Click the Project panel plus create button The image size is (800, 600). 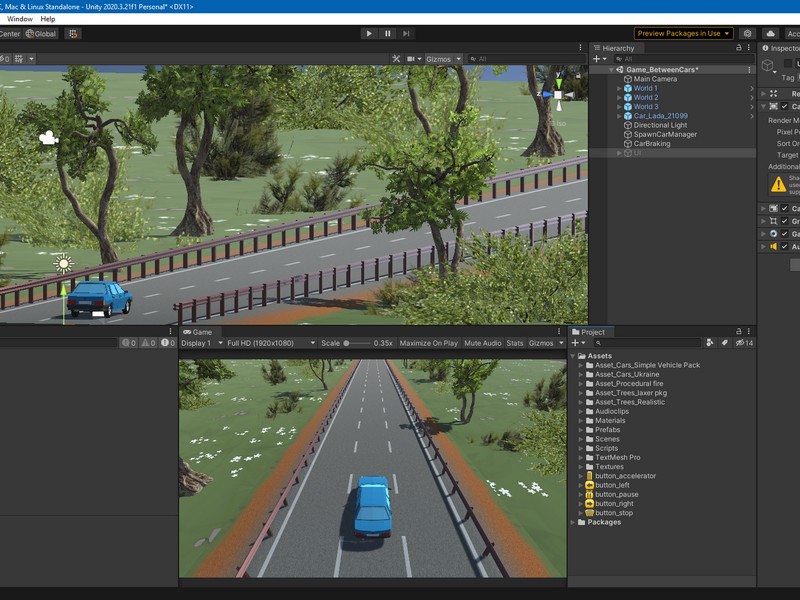pos(576,343)
